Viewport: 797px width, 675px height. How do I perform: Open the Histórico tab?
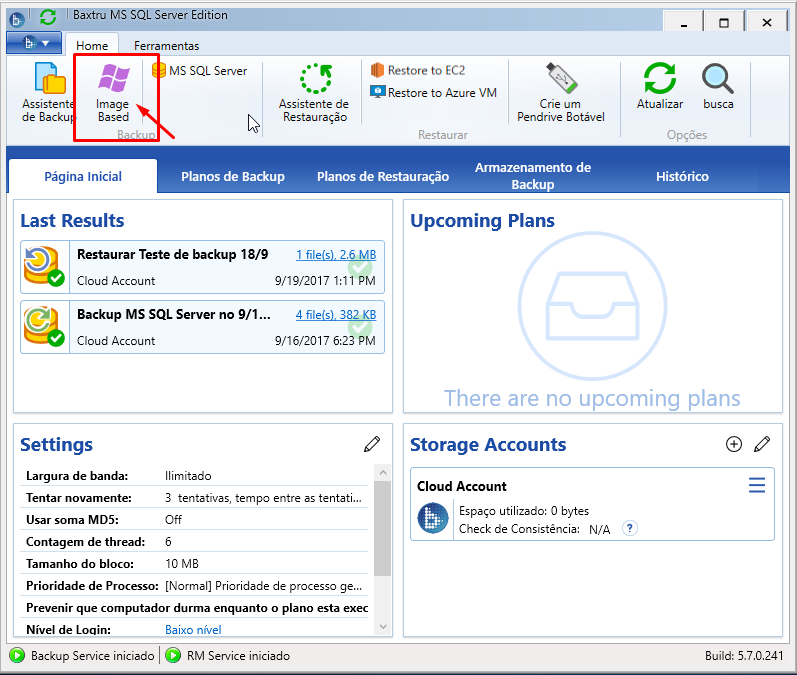pyautogui.click(x=682, y=176)
